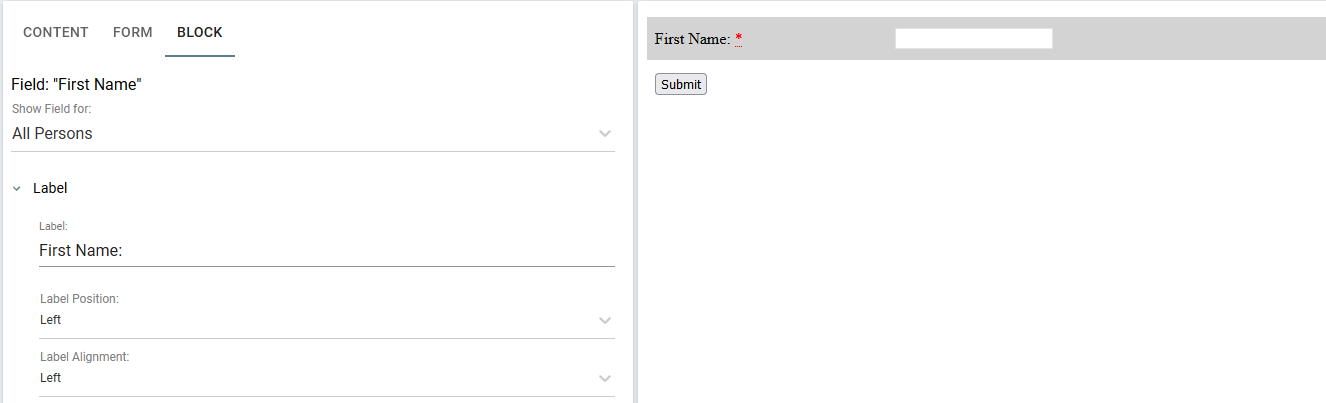Image resolution: width=1326 pixels, height=403 pixels.
Task: Collapse the Label section chevron
Action: point(17,188)
